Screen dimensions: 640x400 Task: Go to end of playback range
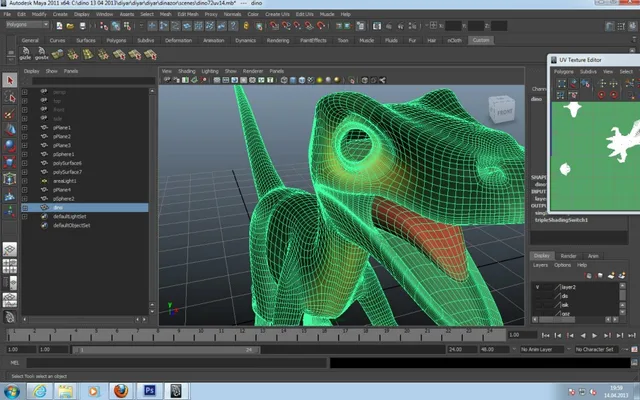point(632,336)
